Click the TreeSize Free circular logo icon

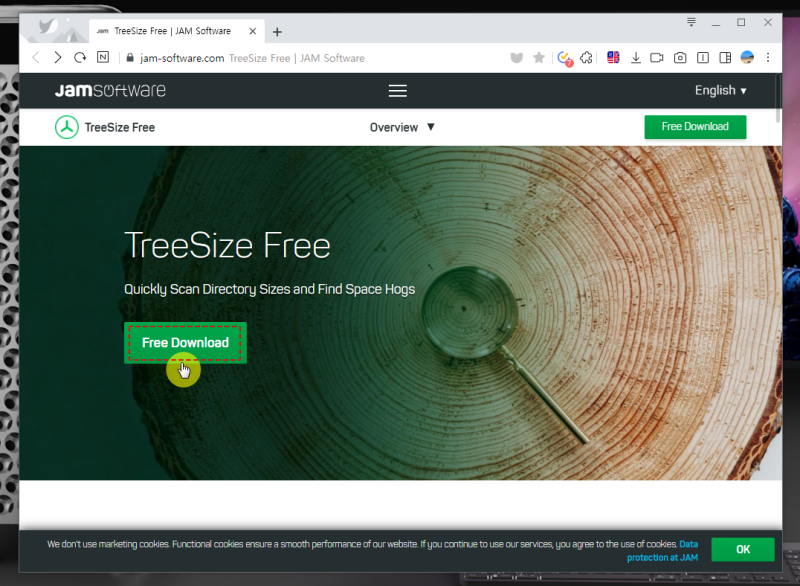coord(67,127)
